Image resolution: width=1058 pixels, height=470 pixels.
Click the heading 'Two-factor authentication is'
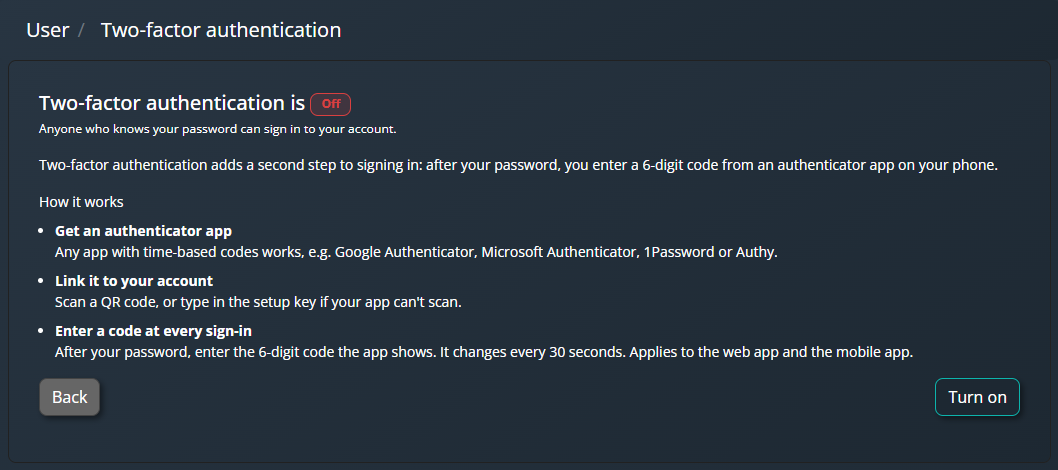(172, 103)
